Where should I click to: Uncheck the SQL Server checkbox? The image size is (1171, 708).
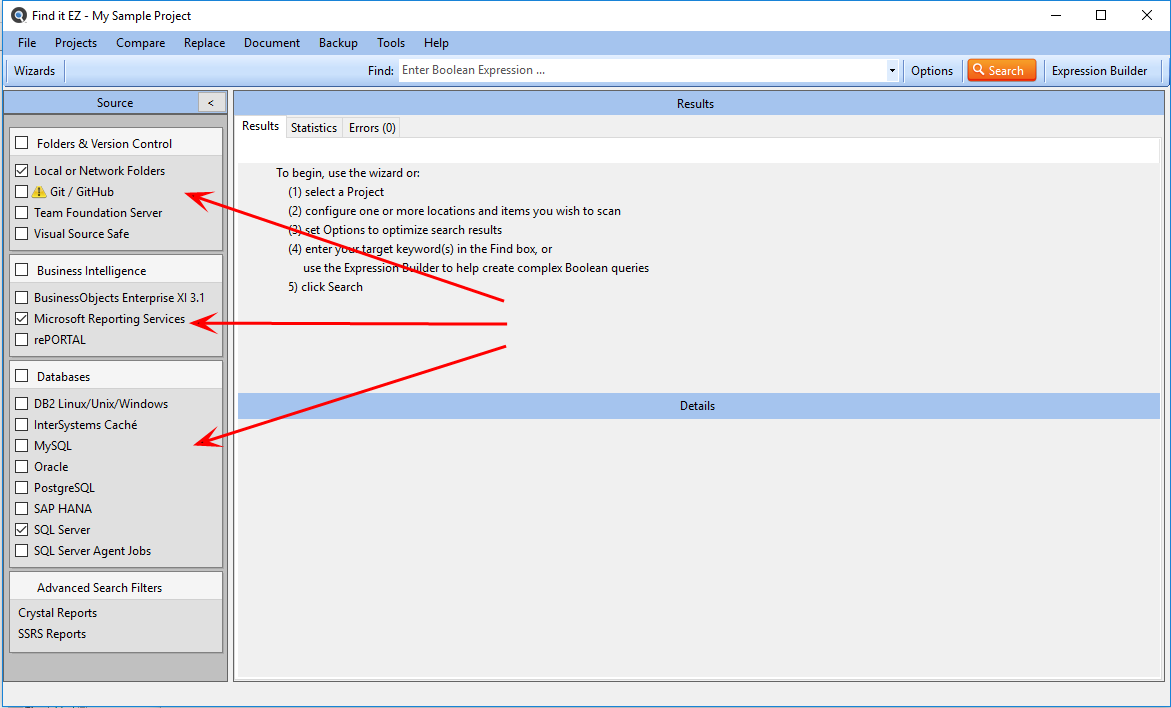point(22,530)
